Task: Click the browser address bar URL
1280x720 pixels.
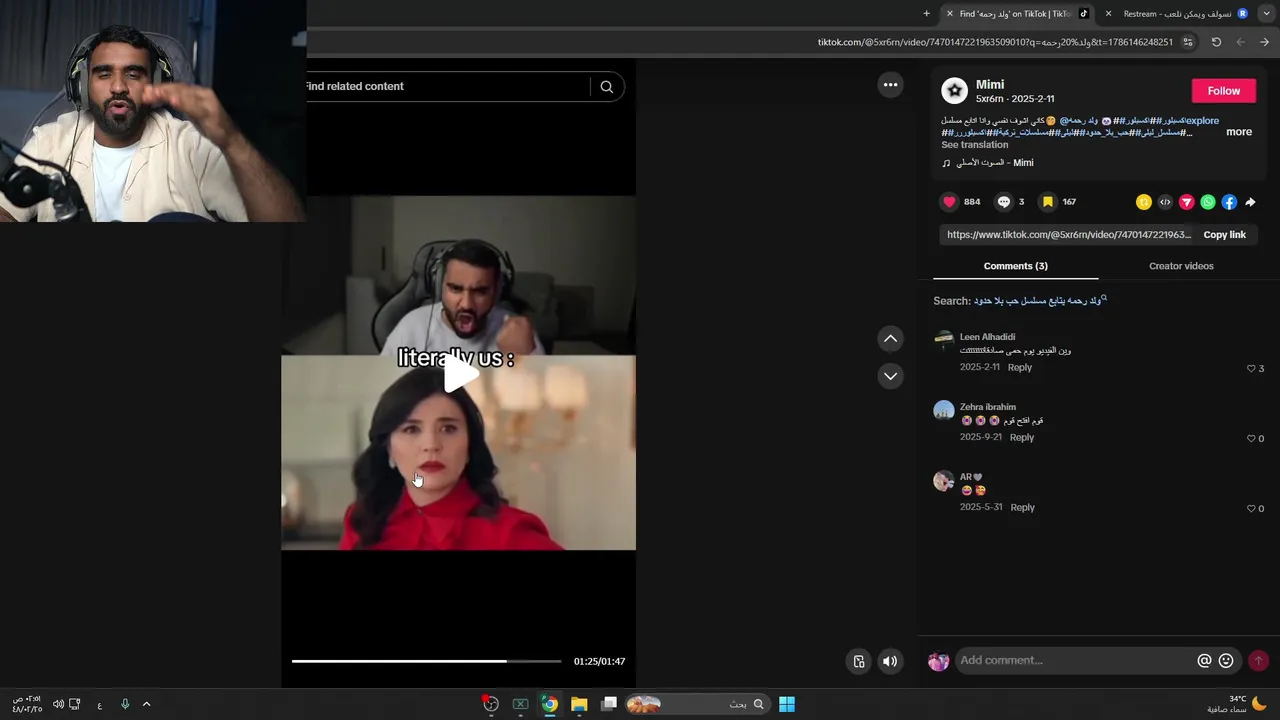Action: click(995, 42)
